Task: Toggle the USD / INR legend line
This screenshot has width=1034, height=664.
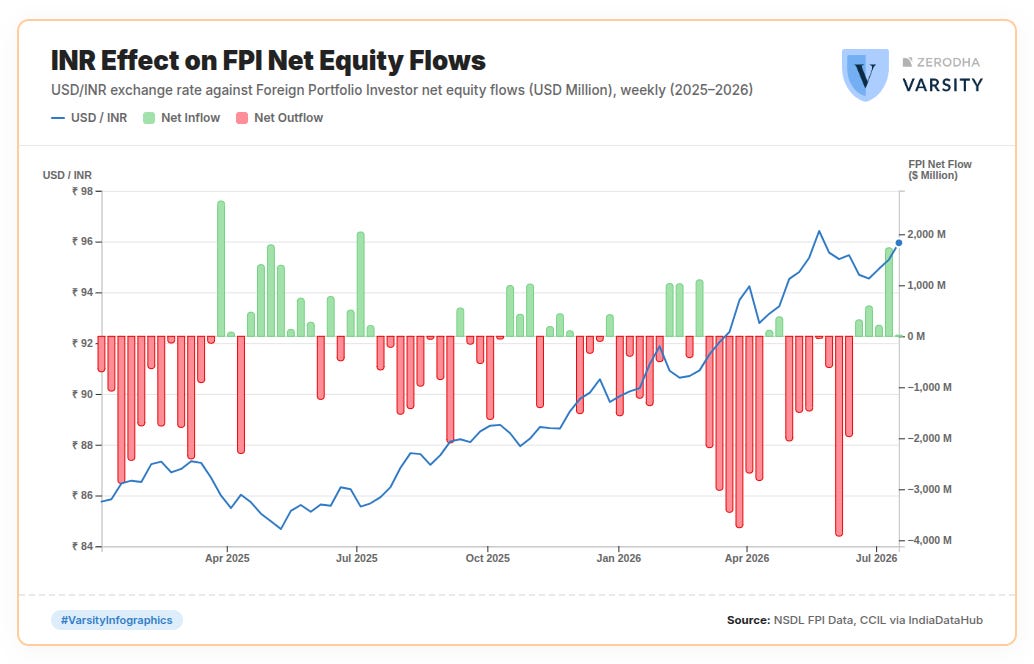Action: [89, 118]
